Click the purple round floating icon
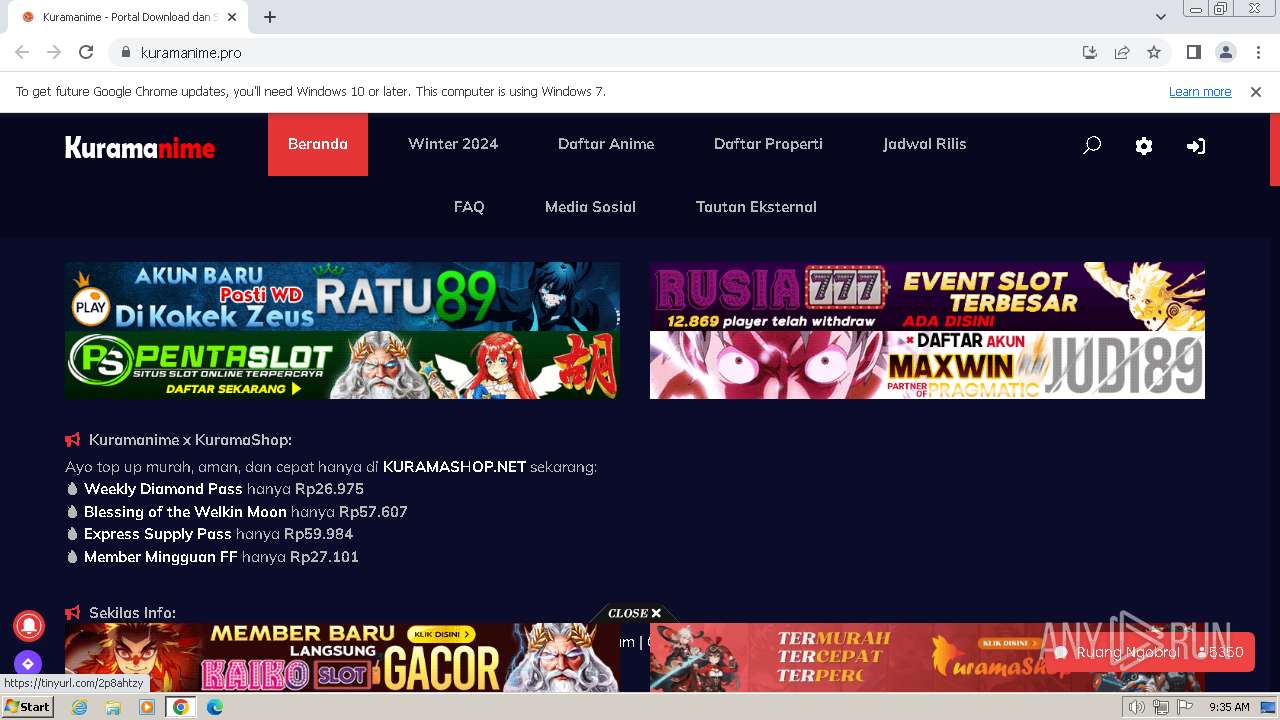Screen dimensions: 1280x720 (x=28, y=663)
